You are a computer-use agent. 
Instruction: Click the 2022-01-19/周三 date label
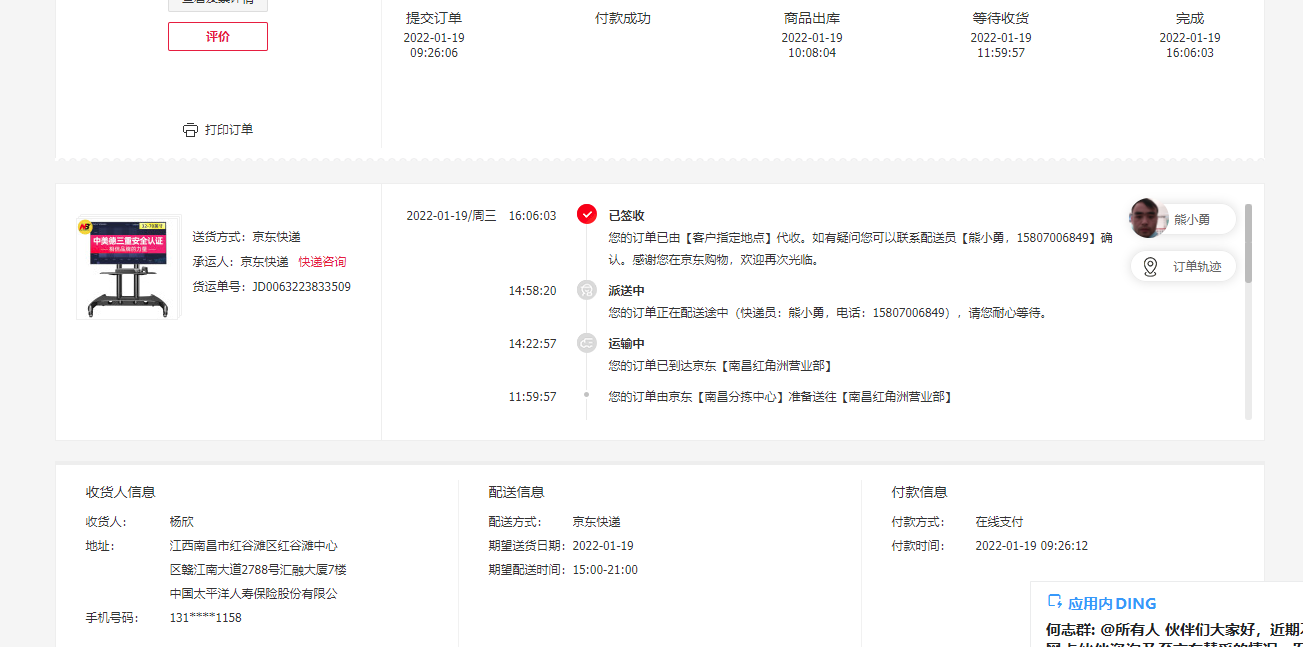coord(451,215)
